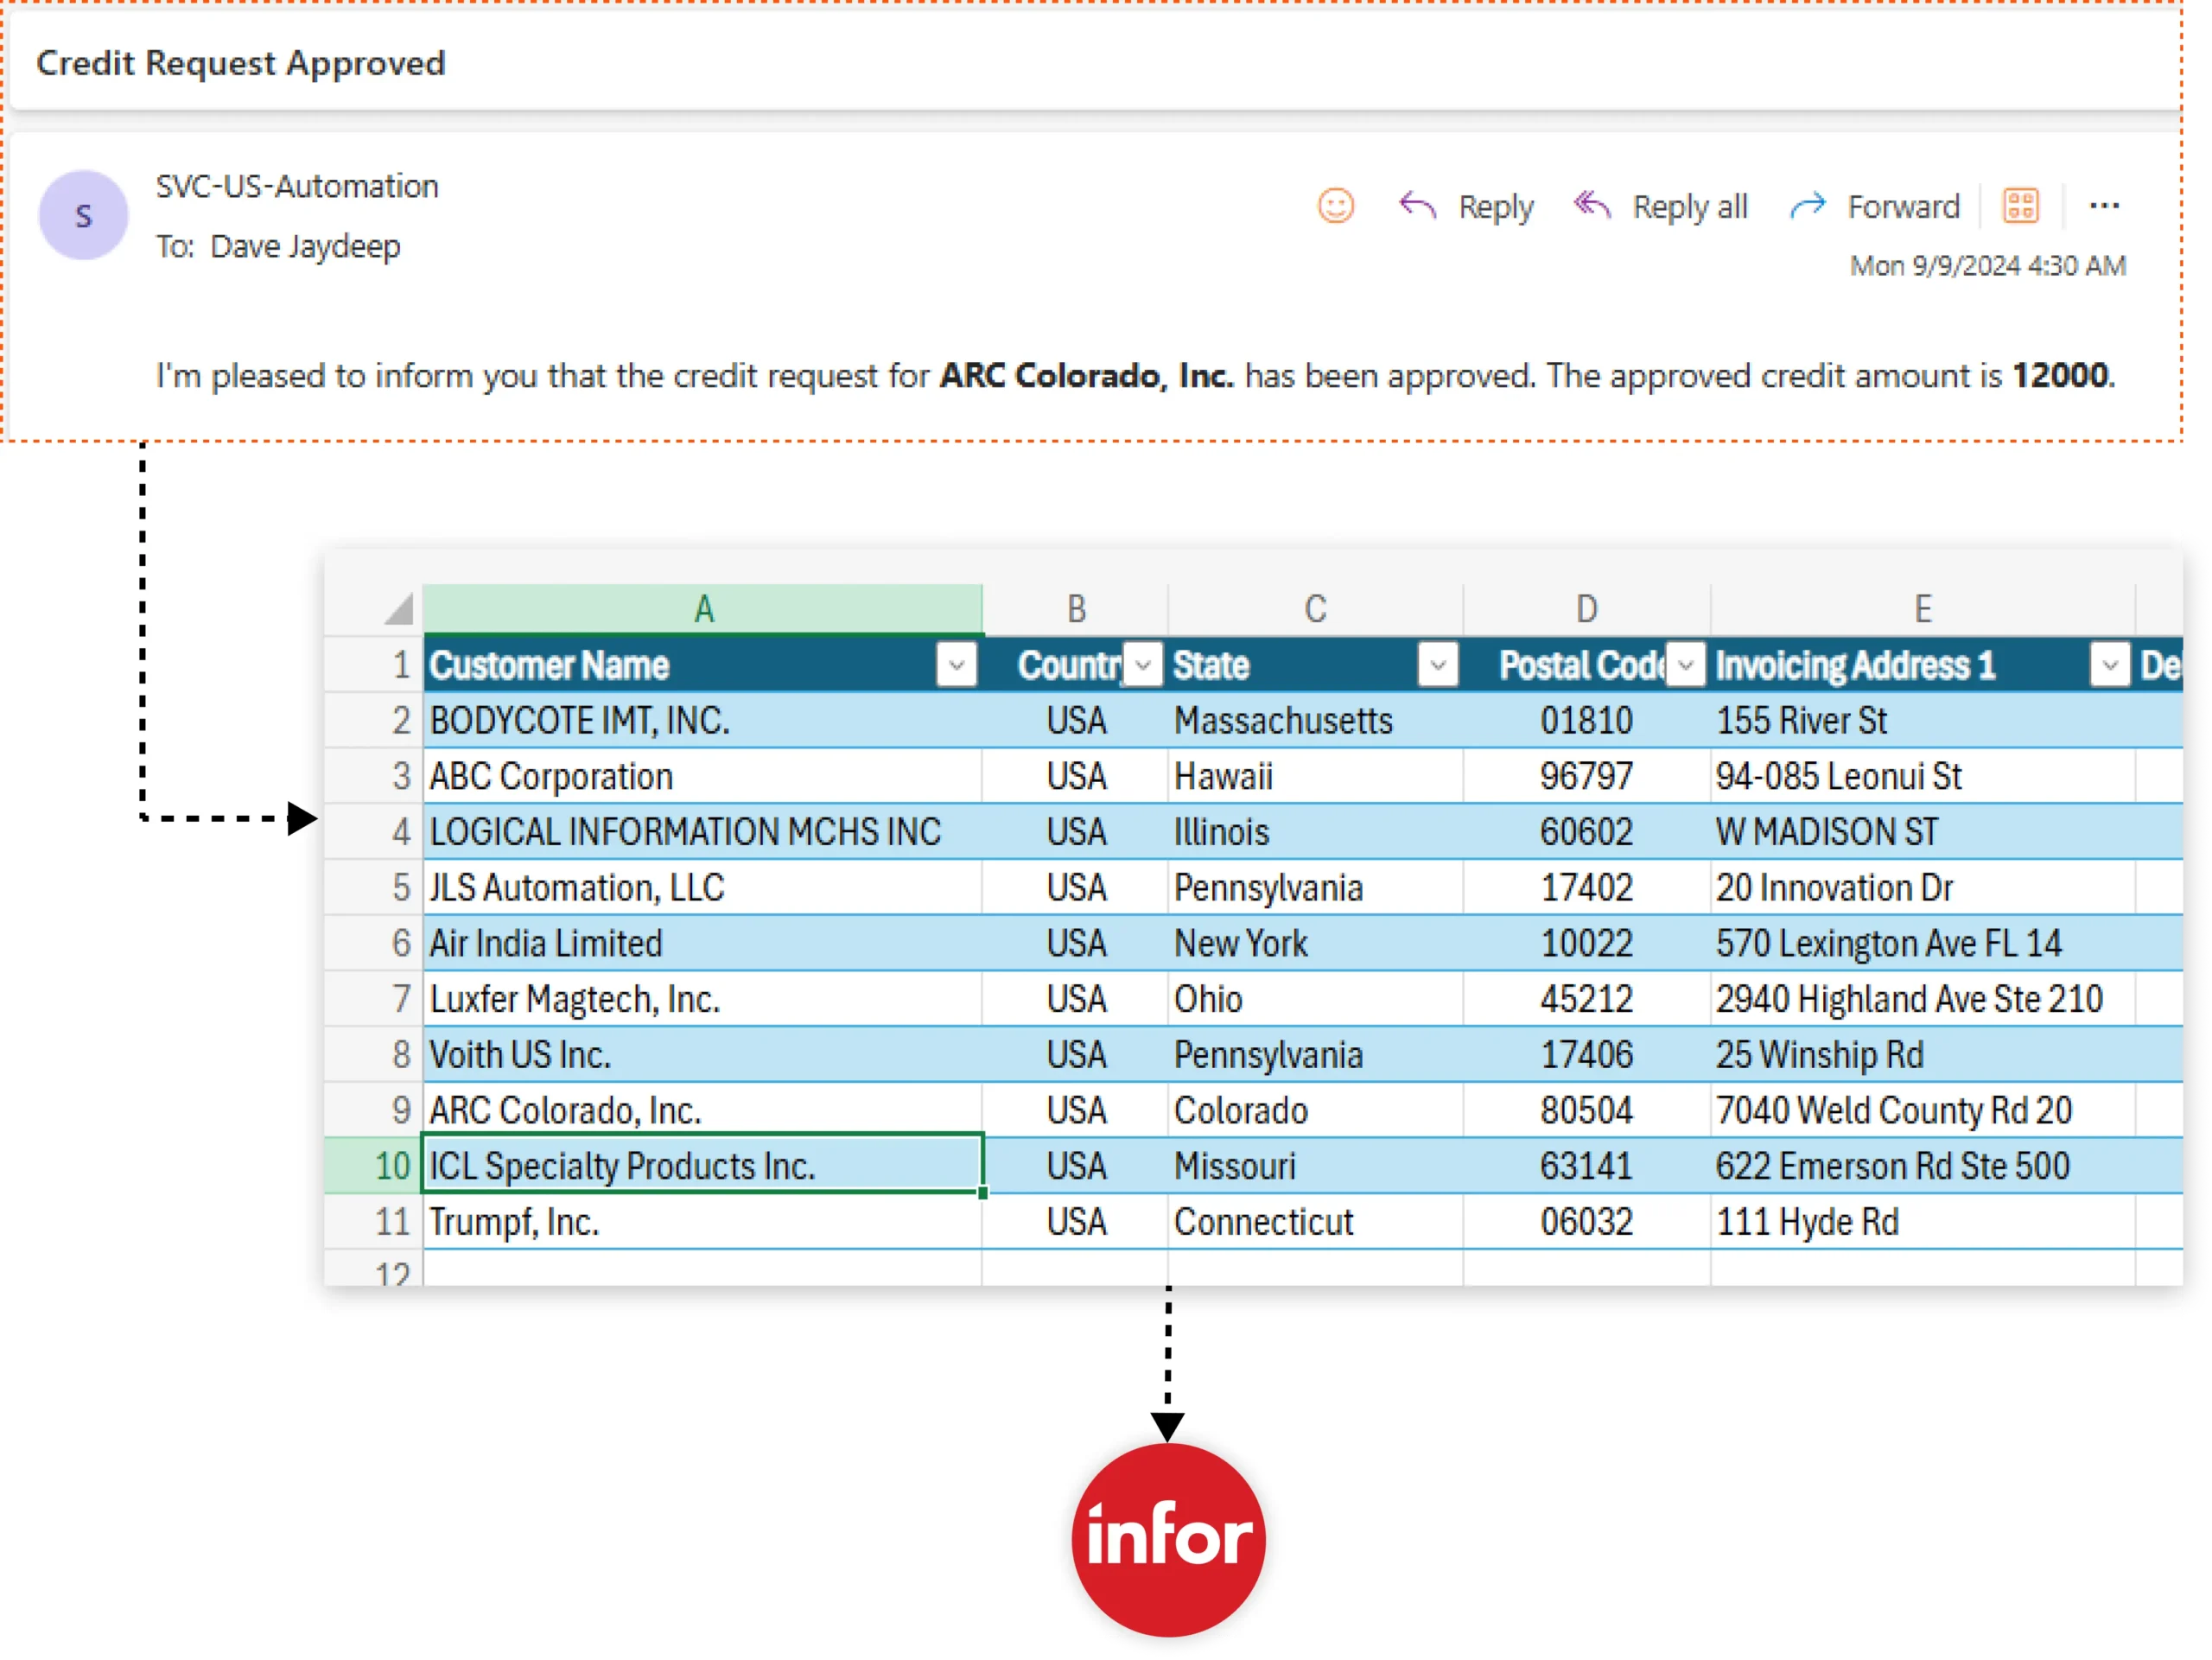
Task: Open the Customer Name filter dropdown
Action: pos(956,665)
